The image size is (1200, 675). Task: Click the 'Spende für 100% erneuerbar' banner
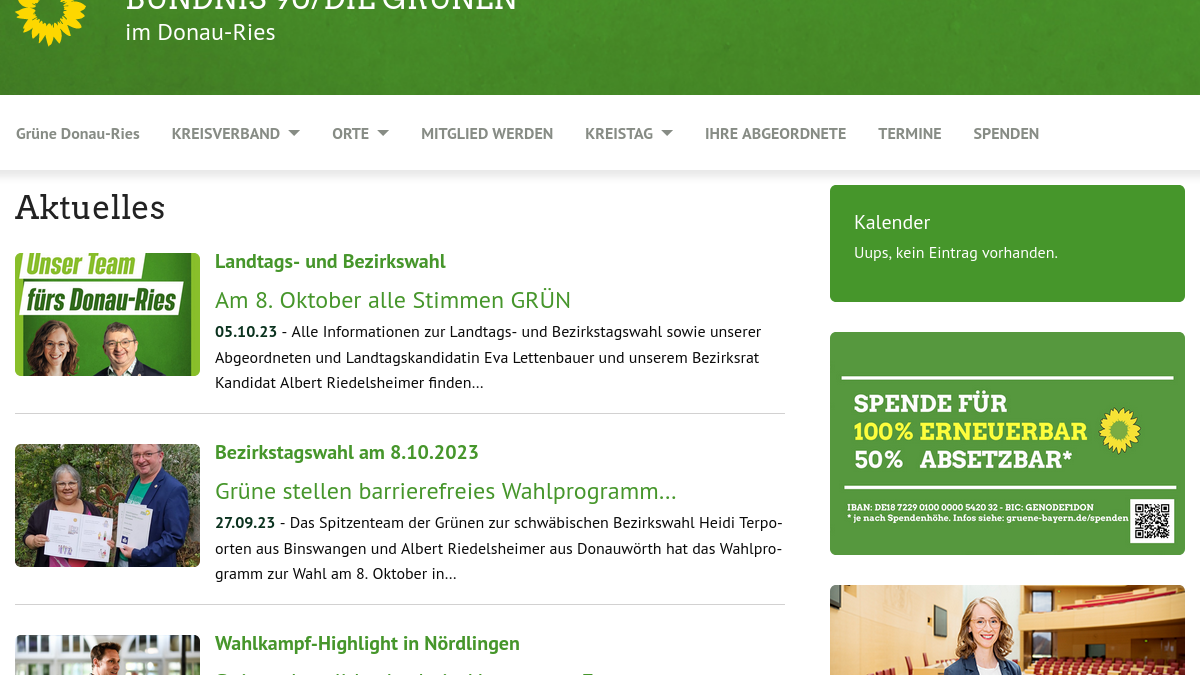pos(1007,443)
